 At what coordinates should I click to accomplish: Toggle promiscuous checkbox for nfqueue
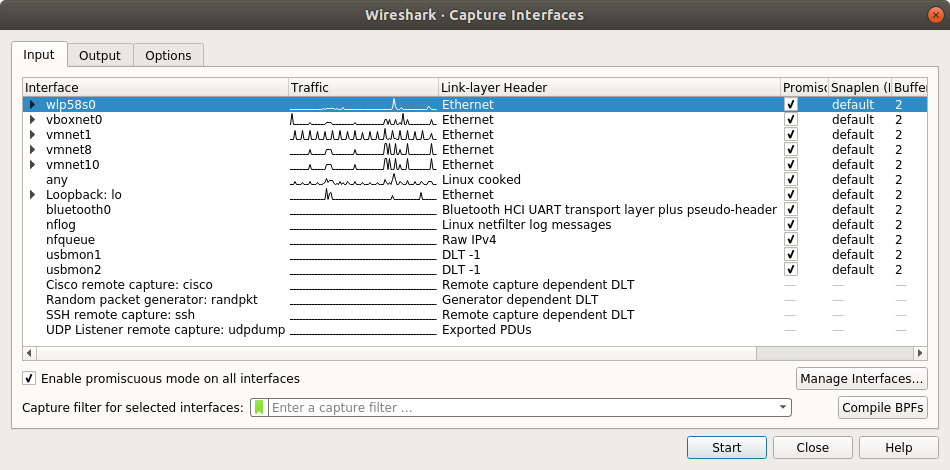pos(791,239)
